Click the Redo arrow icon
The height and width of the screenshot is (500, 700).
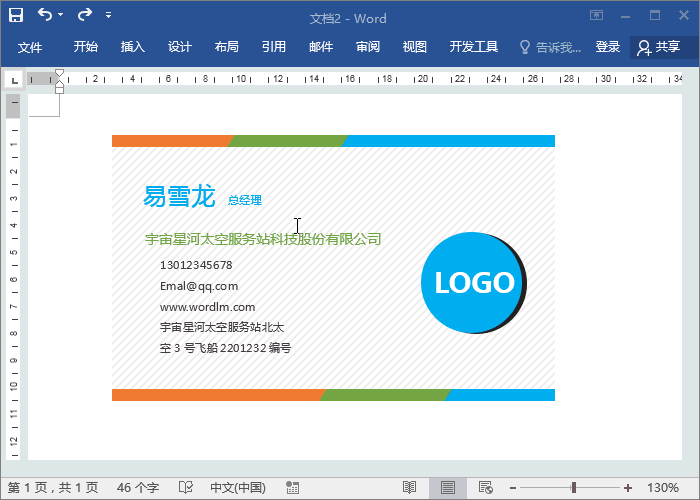tap(84, 15)
